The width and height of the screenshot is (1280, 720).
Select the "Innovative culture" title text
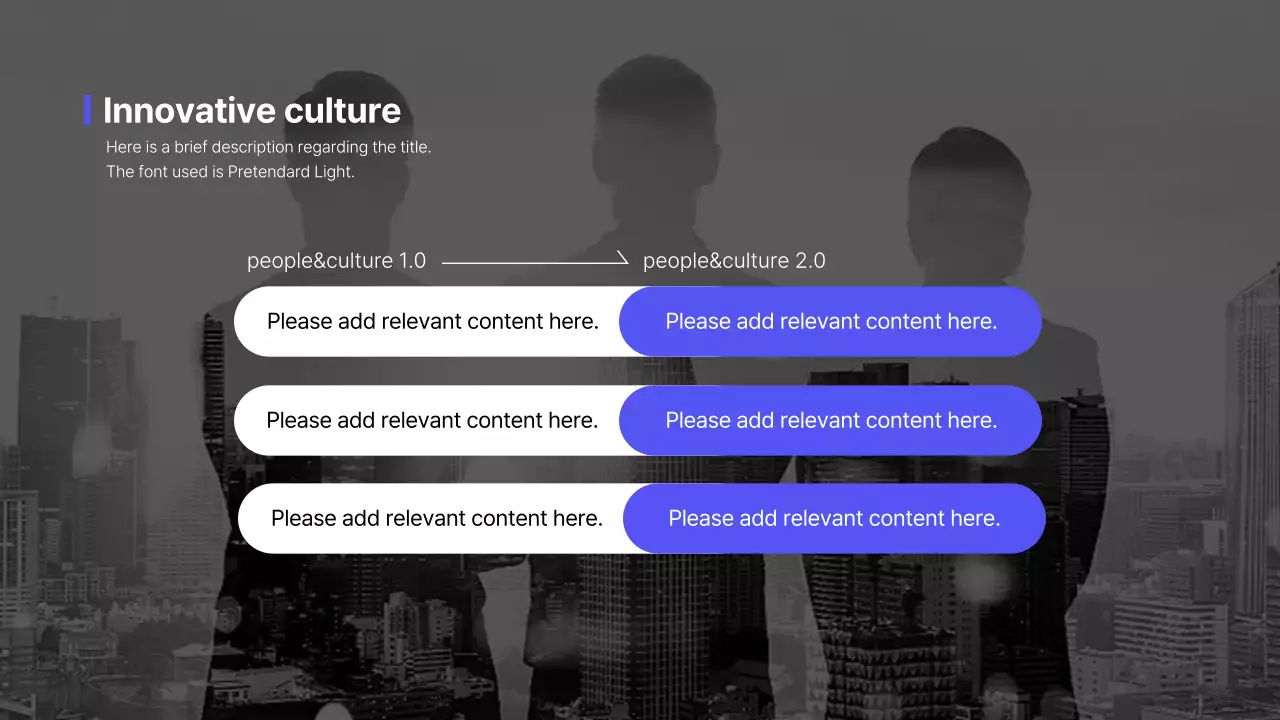[x=251, y=111]
